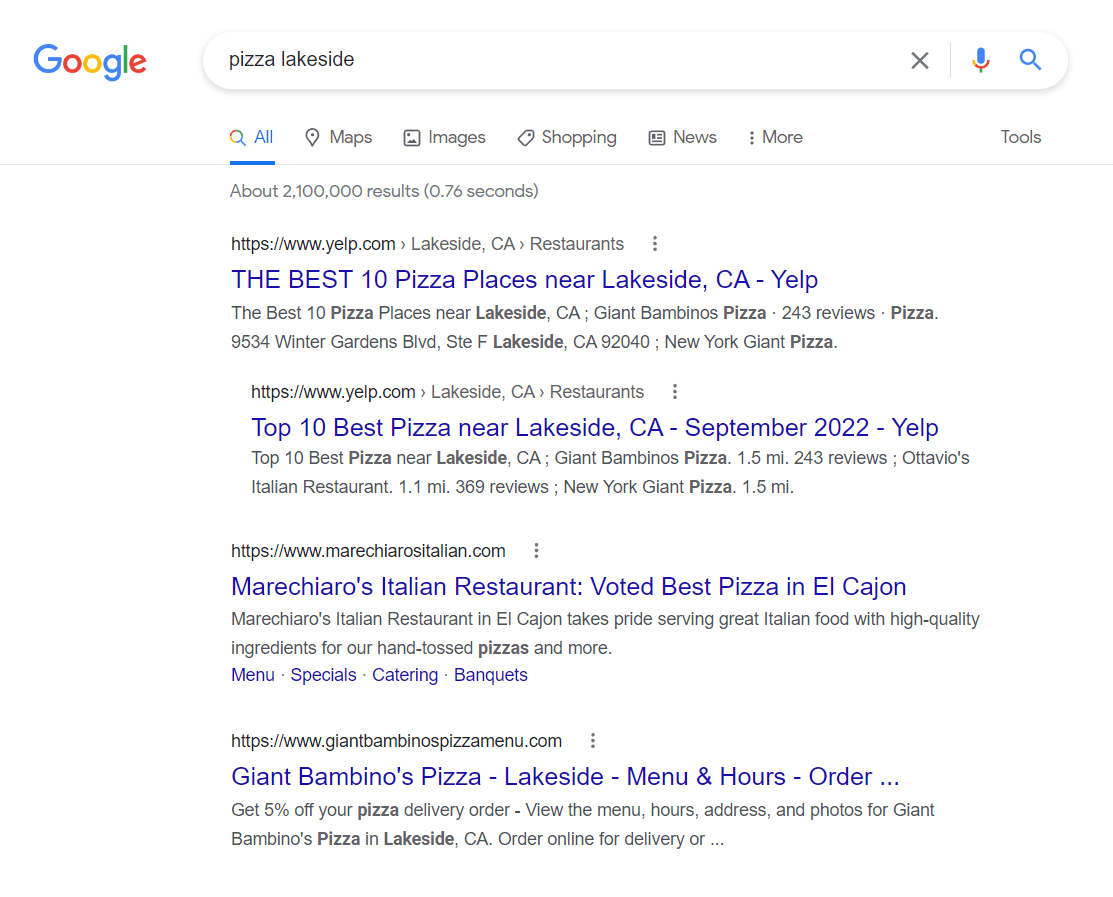Switch to the Images tab
The image size is (1113, 897).
444,137
